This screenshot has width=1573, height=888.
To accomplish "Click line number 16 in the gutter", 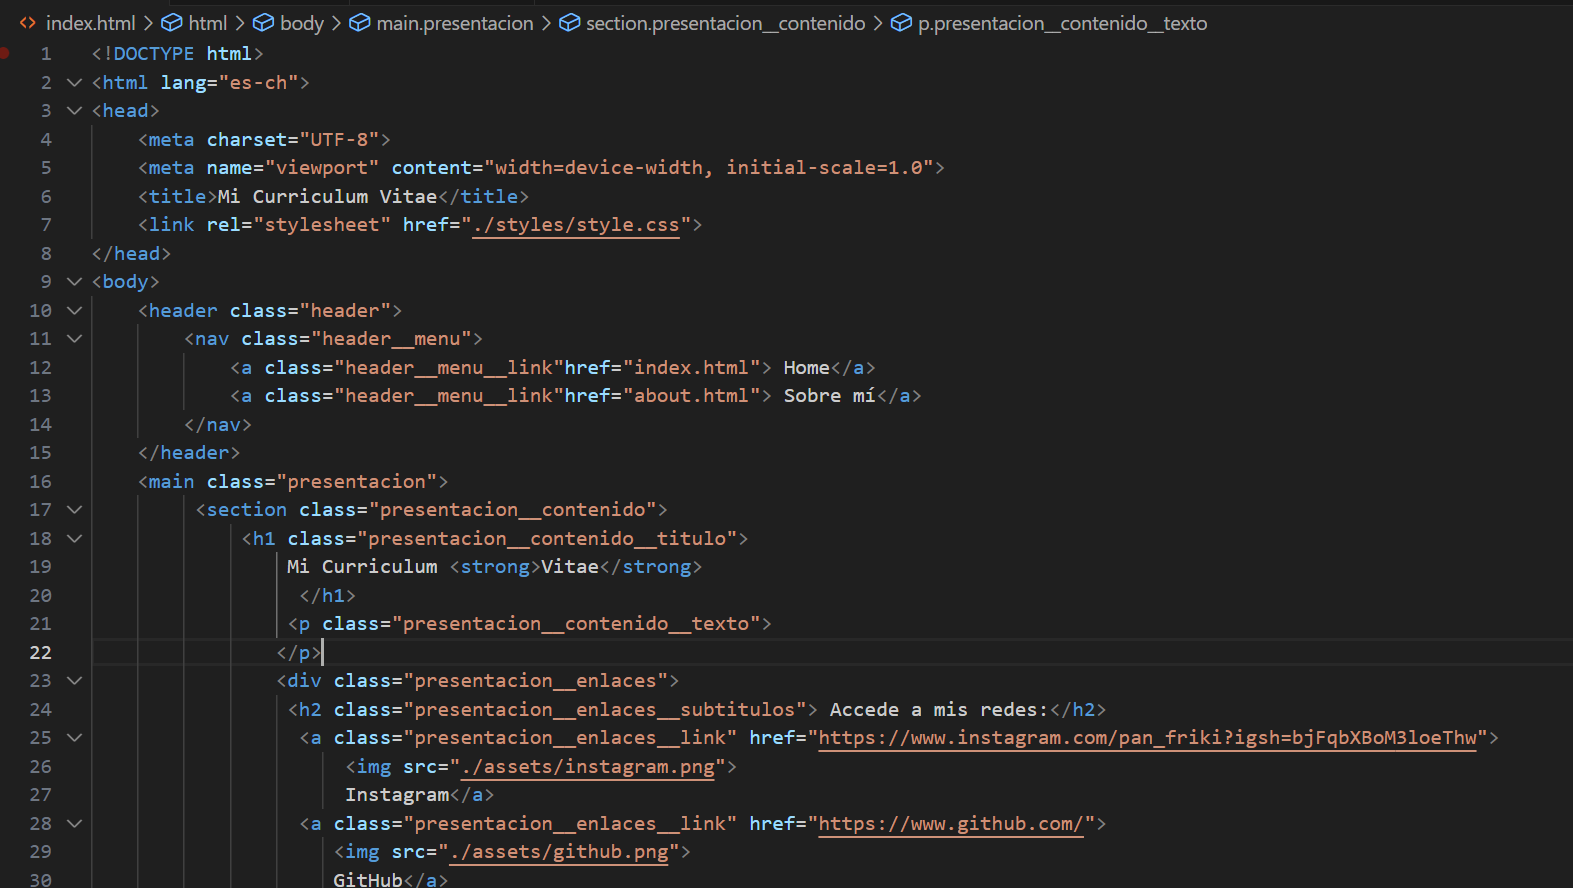I will pyautogui.click(x=40, y=481).
